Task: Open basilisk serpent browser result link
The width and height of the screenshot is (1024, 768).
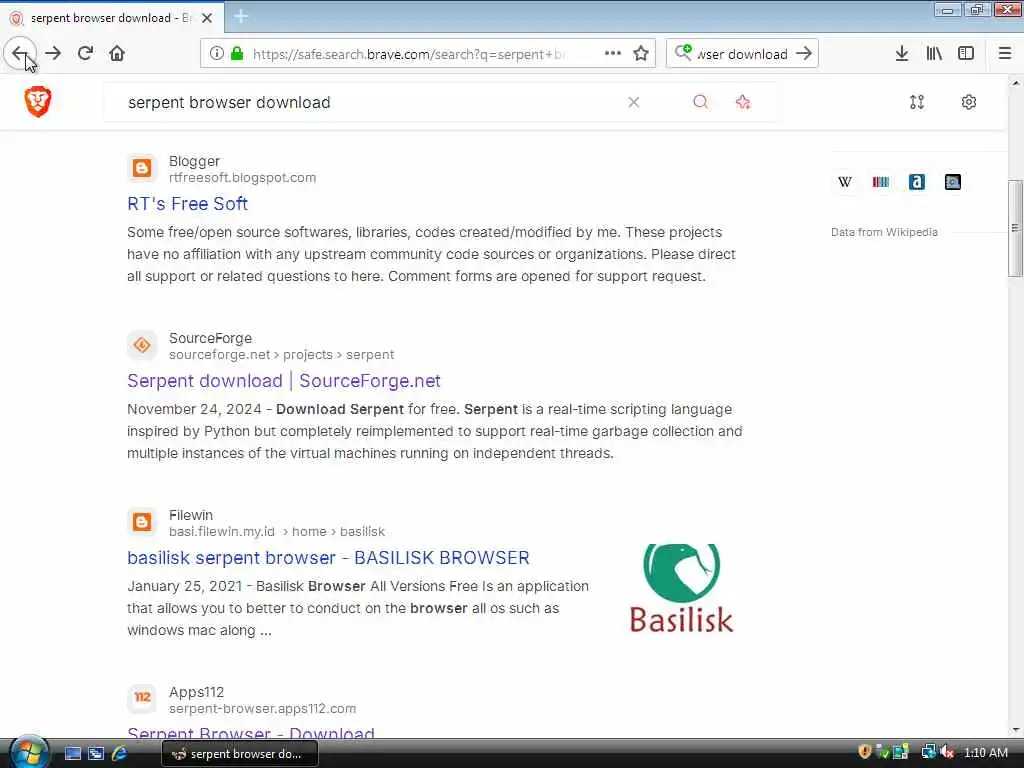Action: (328, 558)
